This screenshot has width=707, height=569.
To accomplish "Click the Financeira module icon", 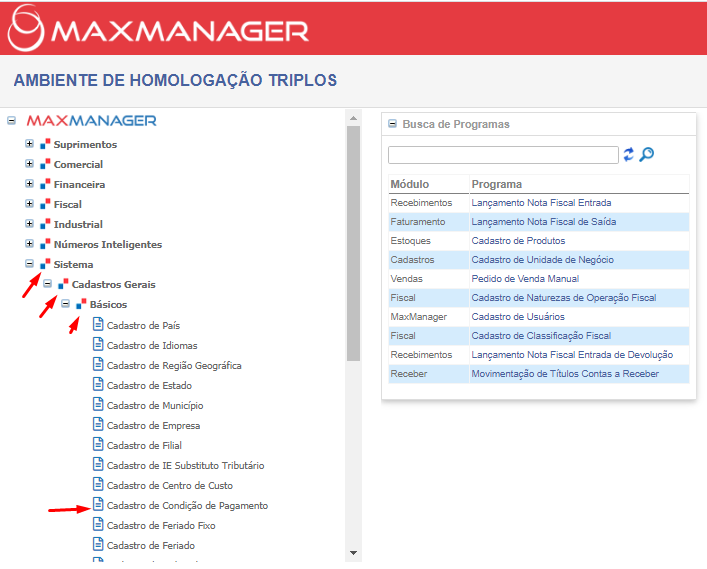I will (45, 184).
